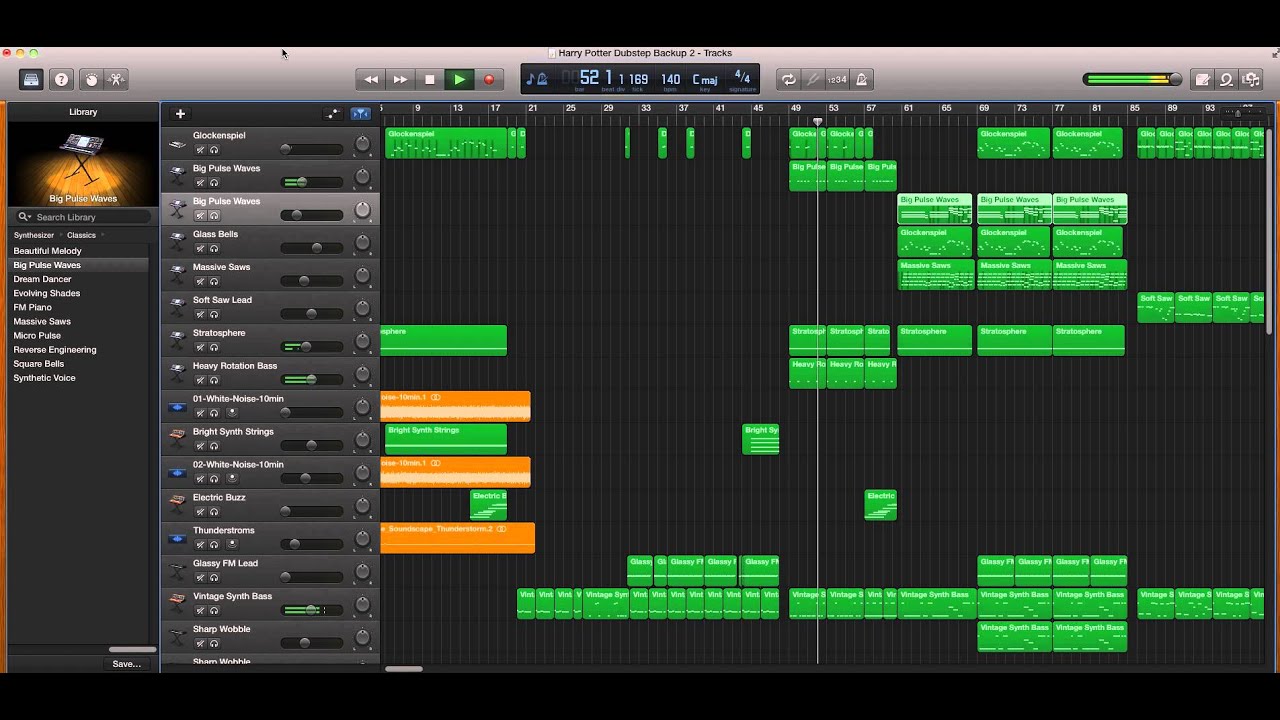Click the Soft Saw Lead track icon

[177, 309]
